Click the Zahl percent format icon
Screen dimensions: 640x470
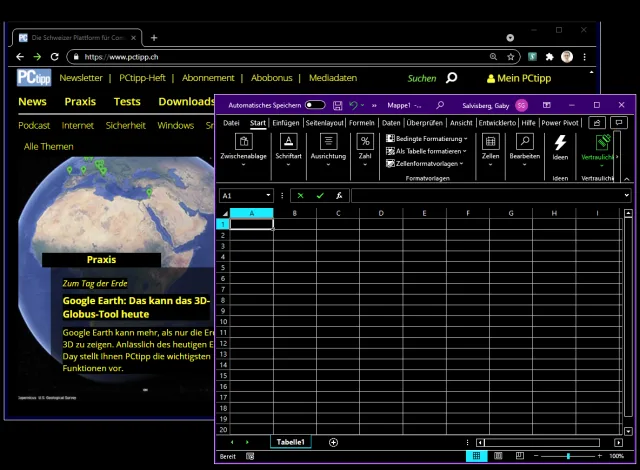(x=365, y=142)
